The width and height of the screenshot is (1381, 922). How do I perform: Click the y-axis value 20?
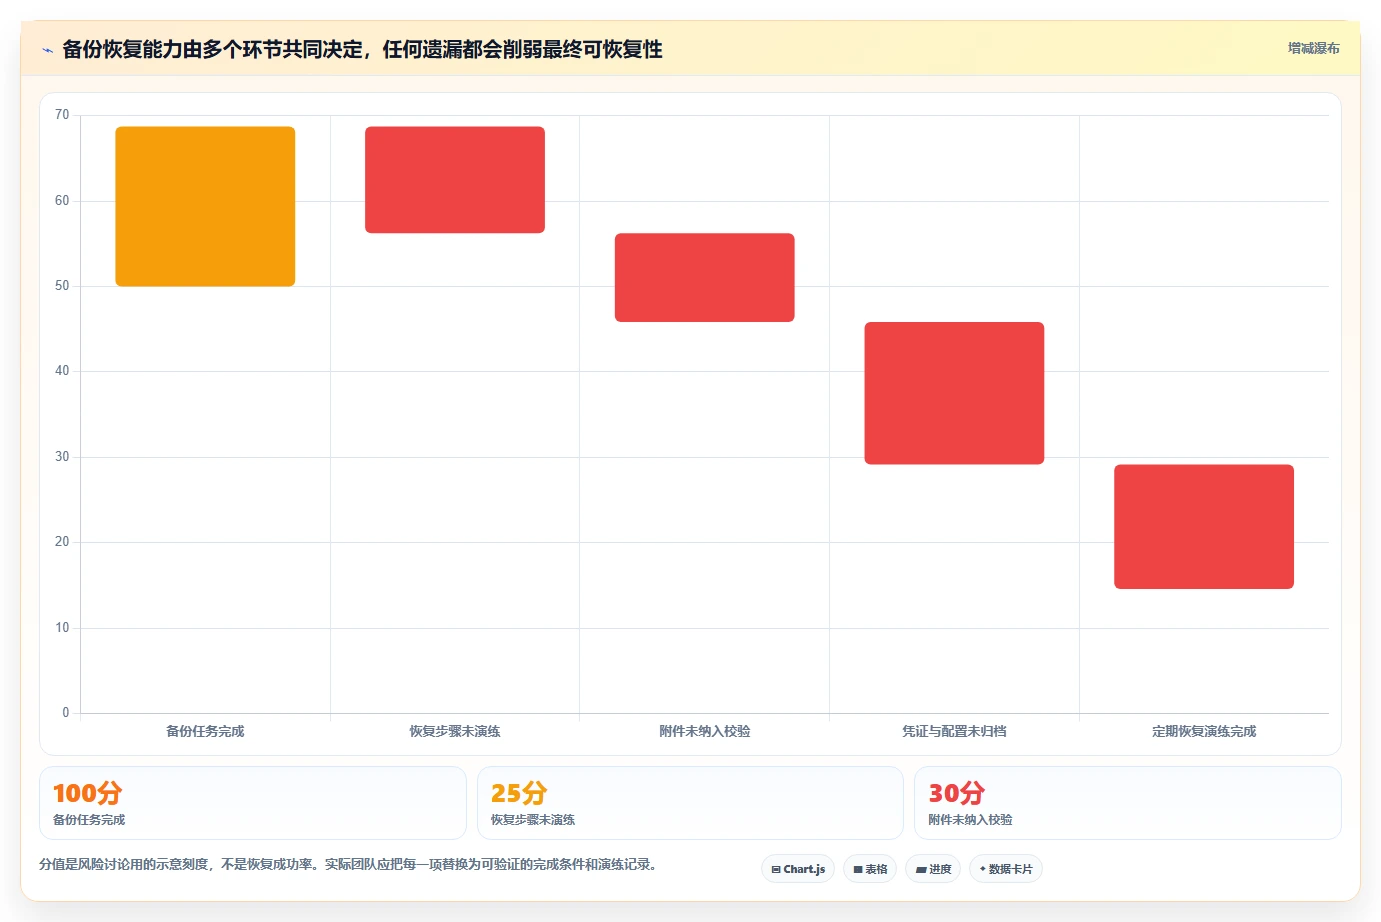[62, 542]
